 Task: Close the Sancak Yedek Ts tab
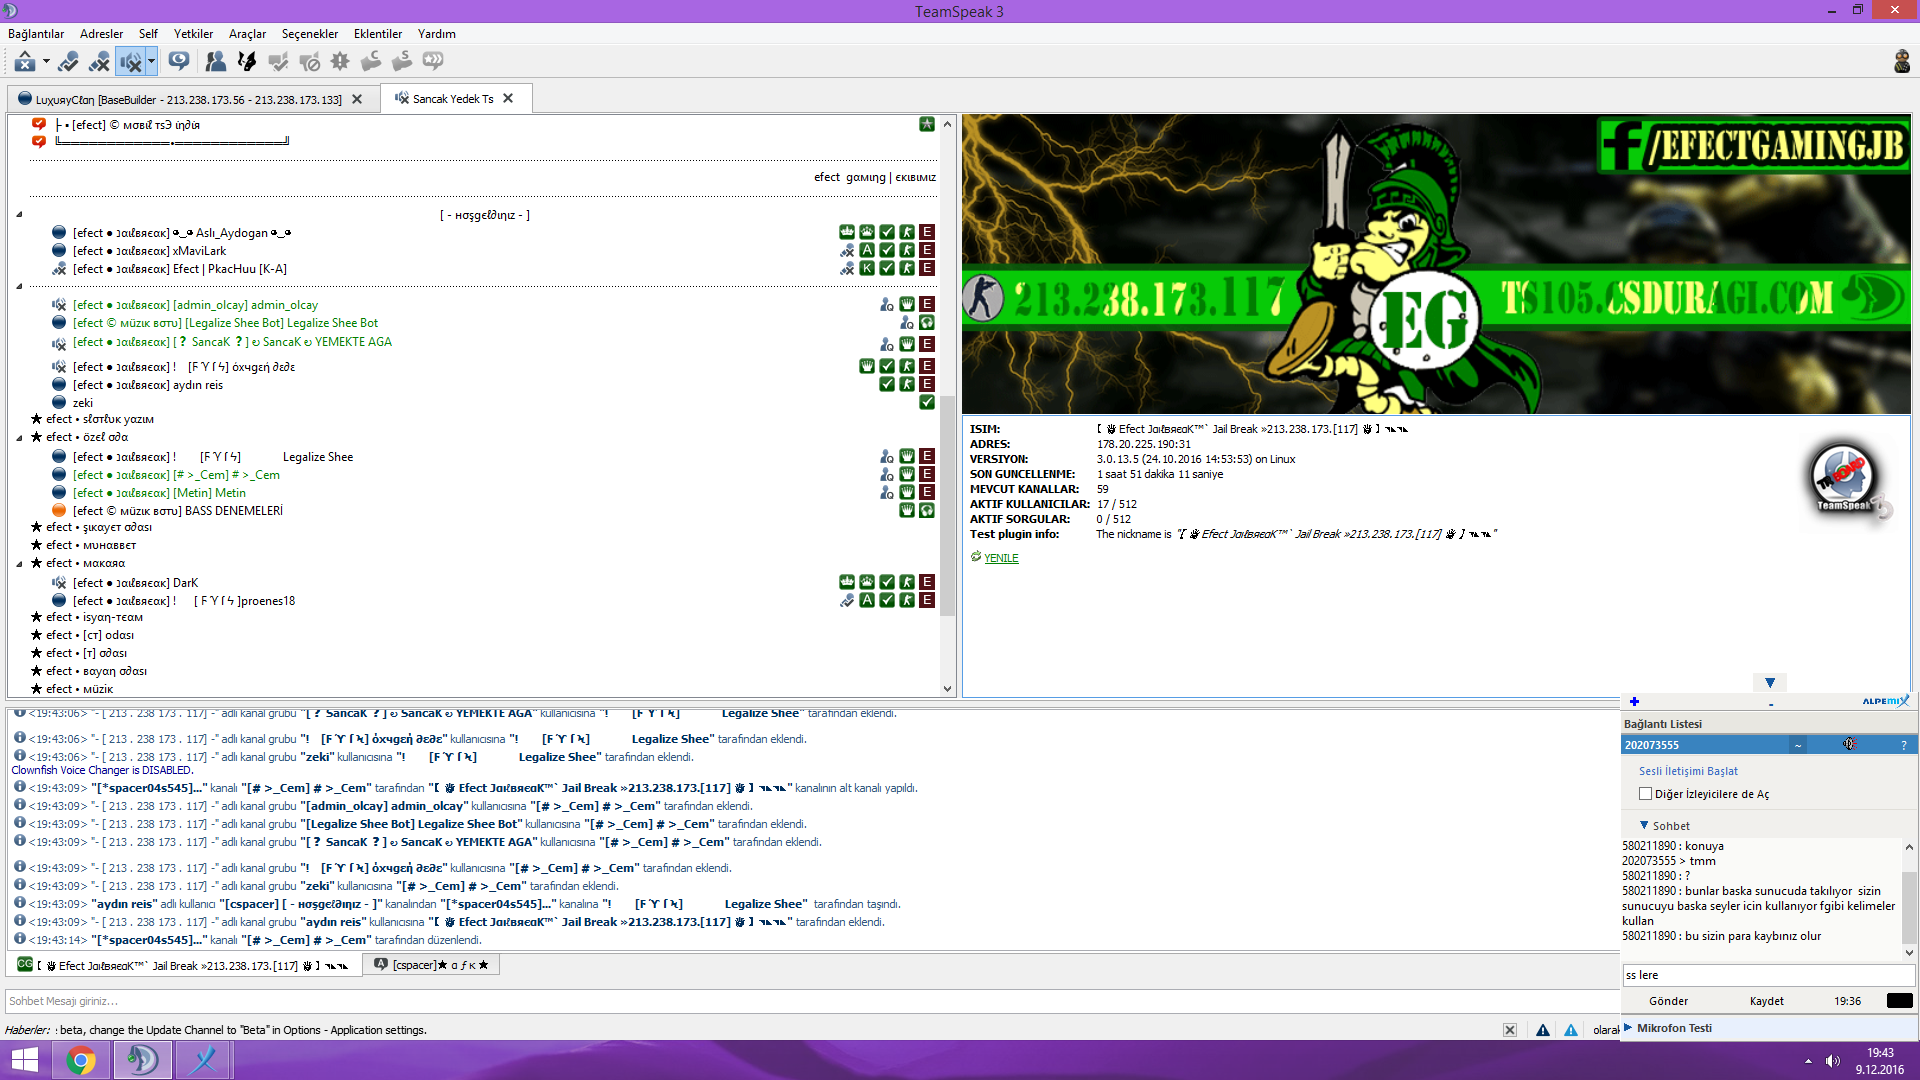[x=508, y=98]
